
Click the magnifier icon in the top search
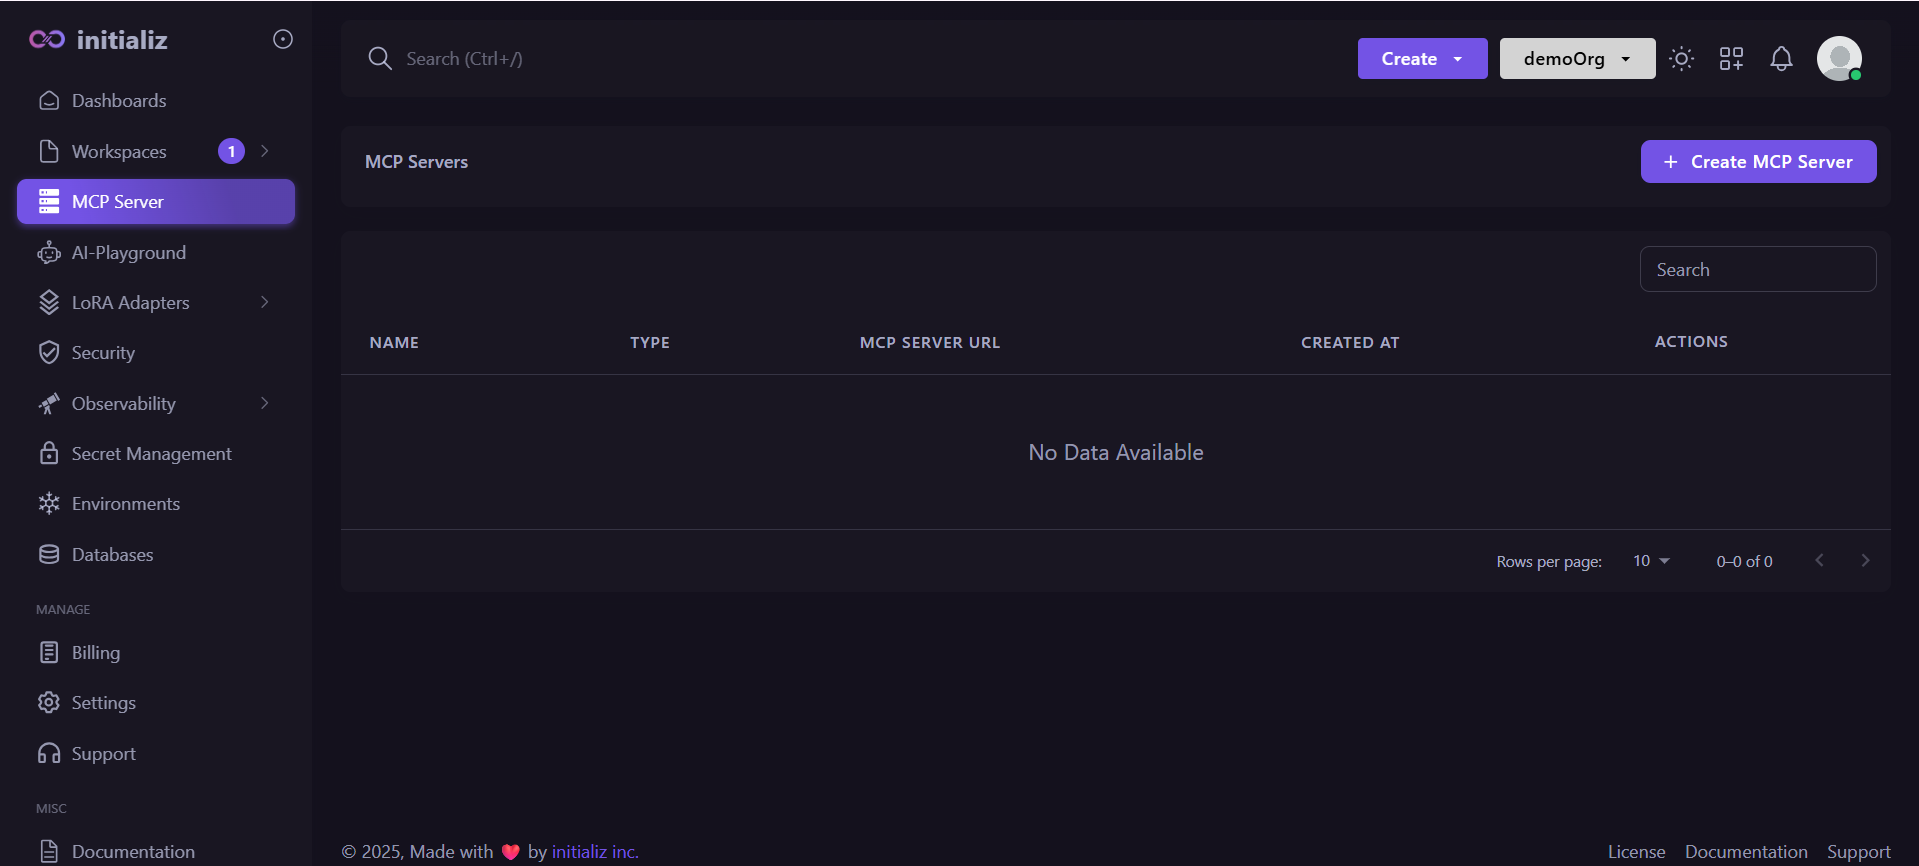point(380,58)
